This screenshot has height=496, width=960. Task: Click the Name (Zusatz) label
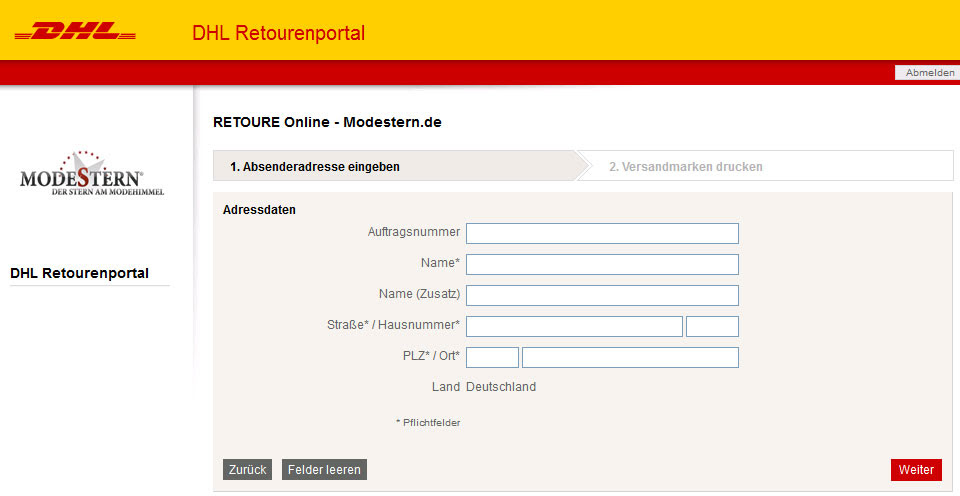(419, 294)
